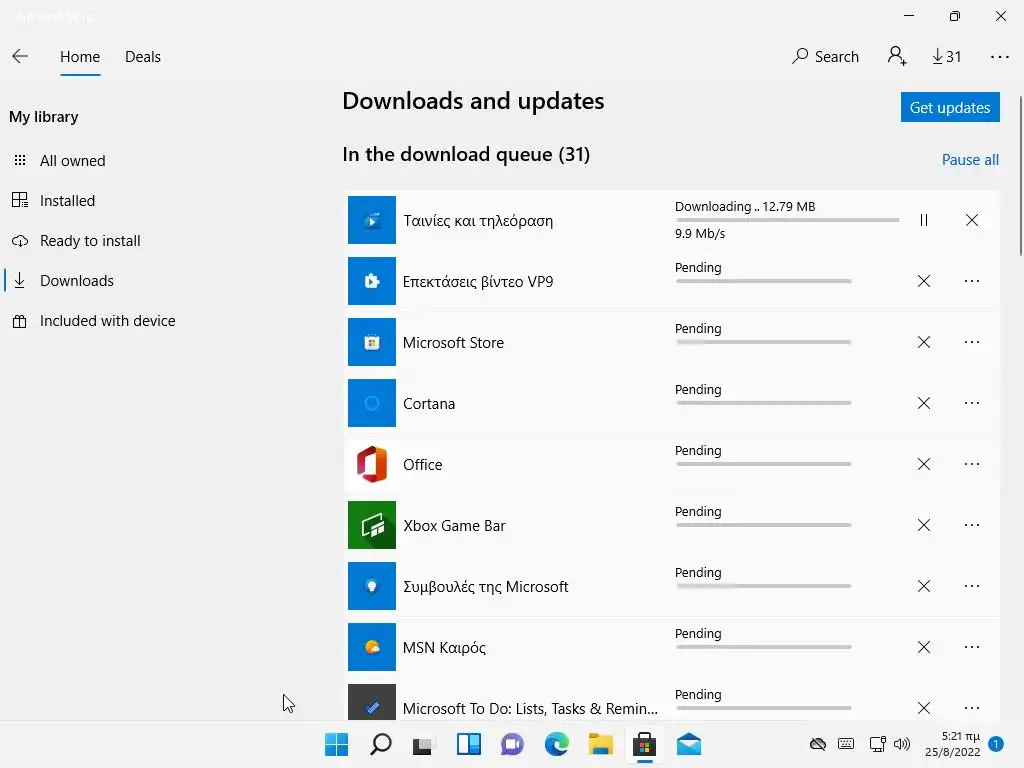
Task: Click the touch keyboard tray icon
Action: point(846,744)
